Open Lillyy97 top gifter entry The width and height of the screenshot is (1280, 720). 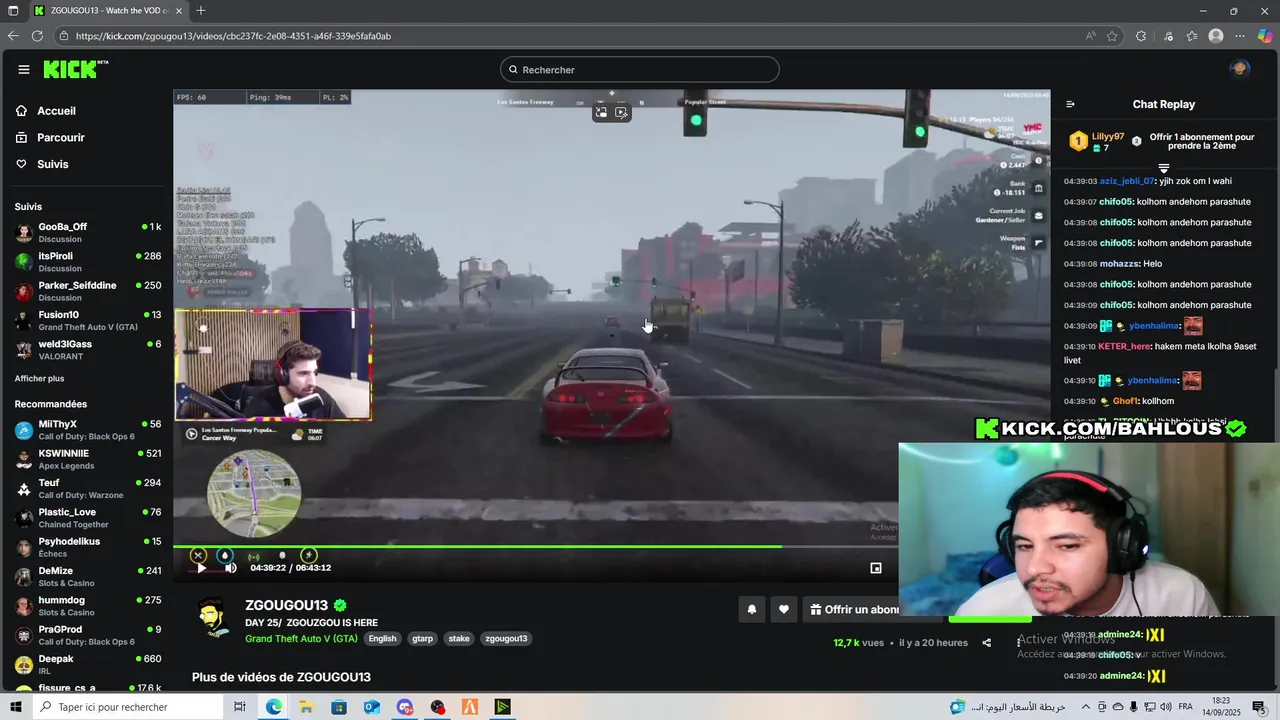pos(1097,141)
